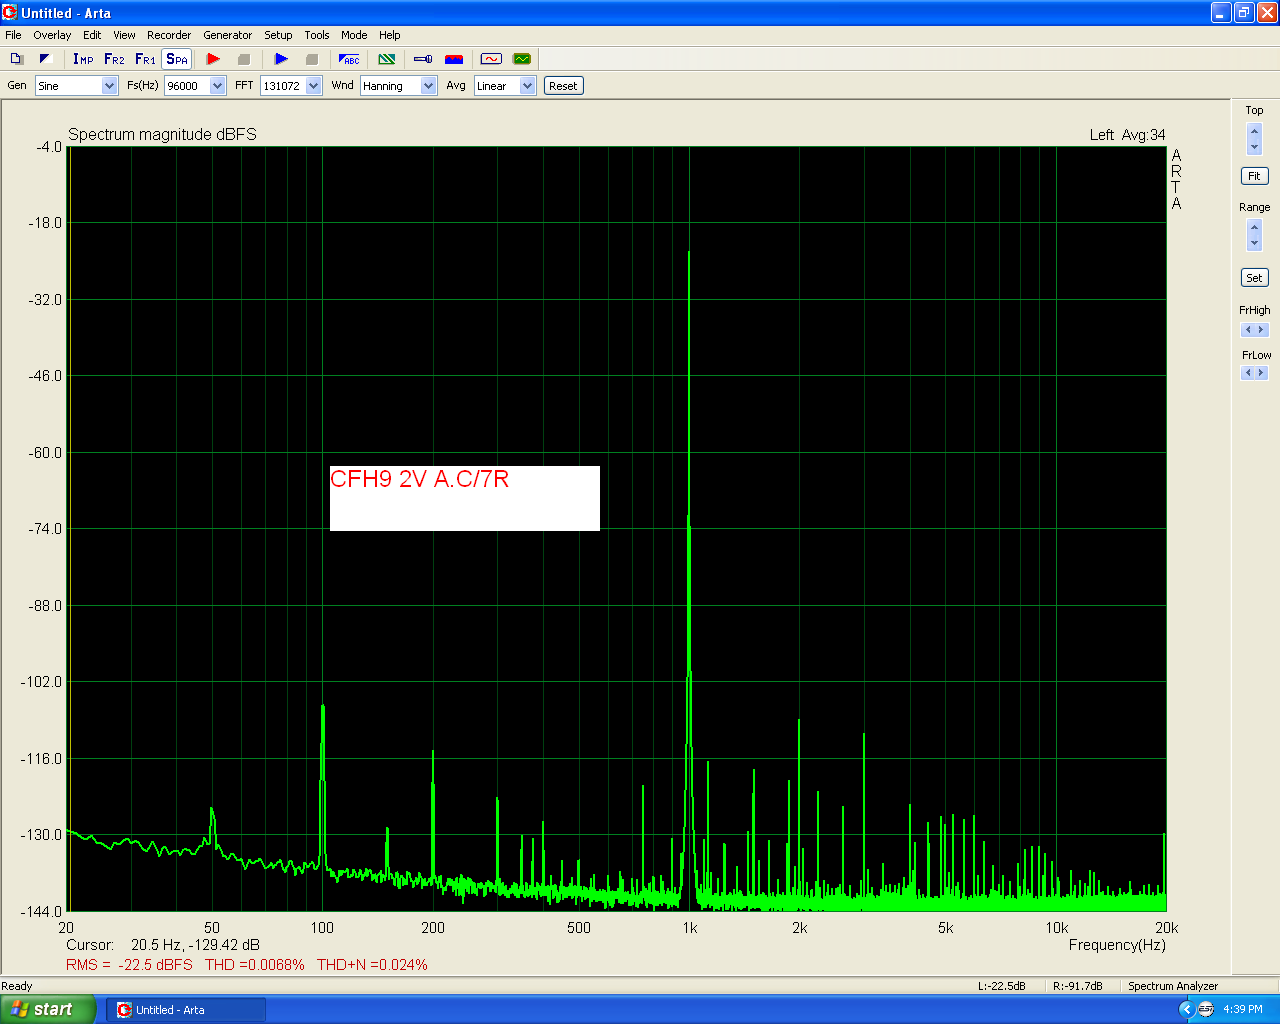Click the Left Avg:34 indicator

pyautogui.click(x=1127, y=135)
